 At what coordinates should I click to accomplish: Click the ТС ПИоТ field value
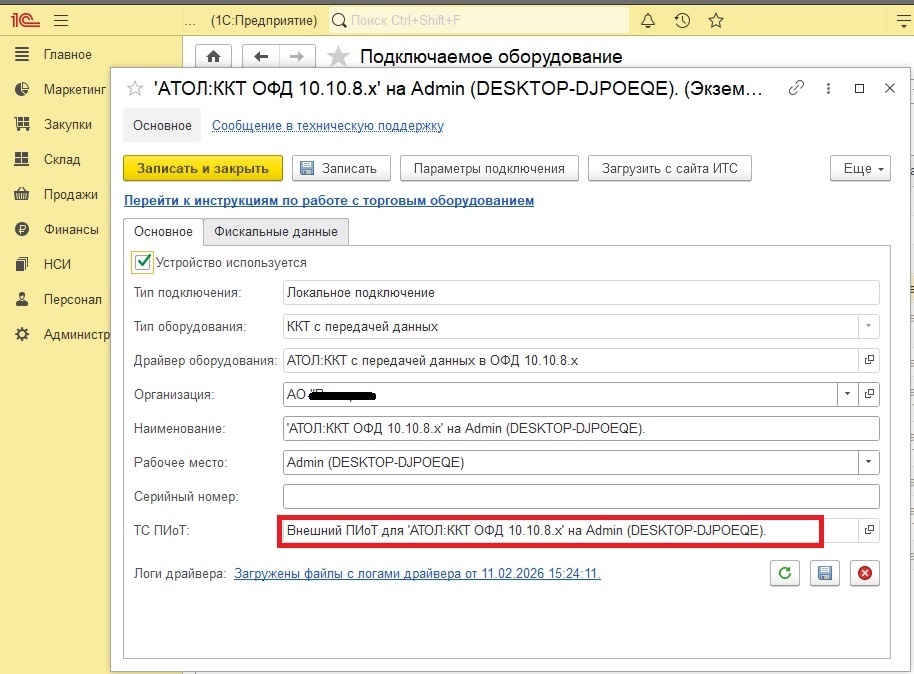(x=570, y=530)
